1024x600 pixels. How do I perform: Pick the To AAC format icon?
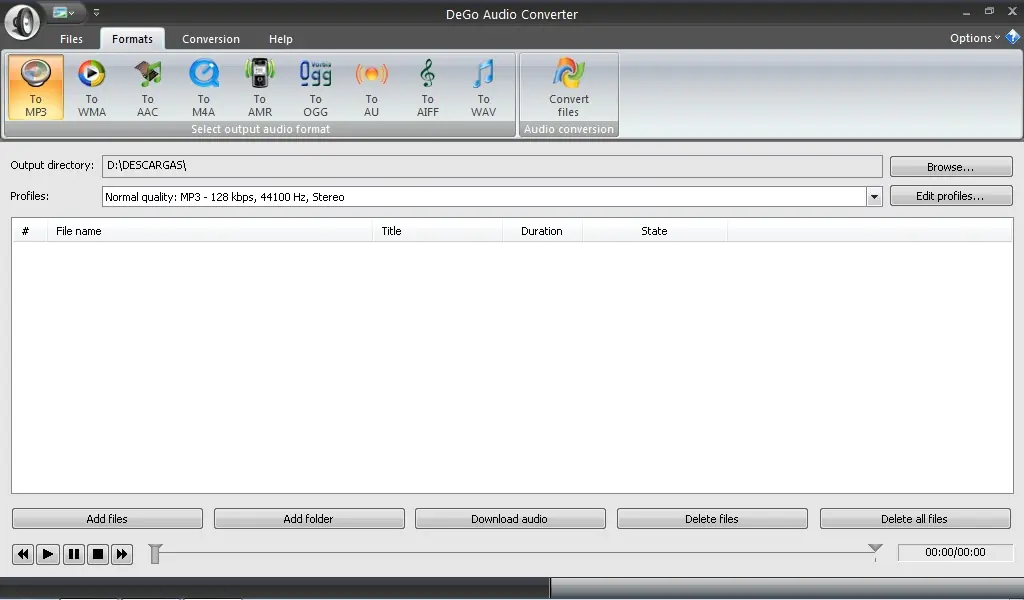tap(148, 87)
